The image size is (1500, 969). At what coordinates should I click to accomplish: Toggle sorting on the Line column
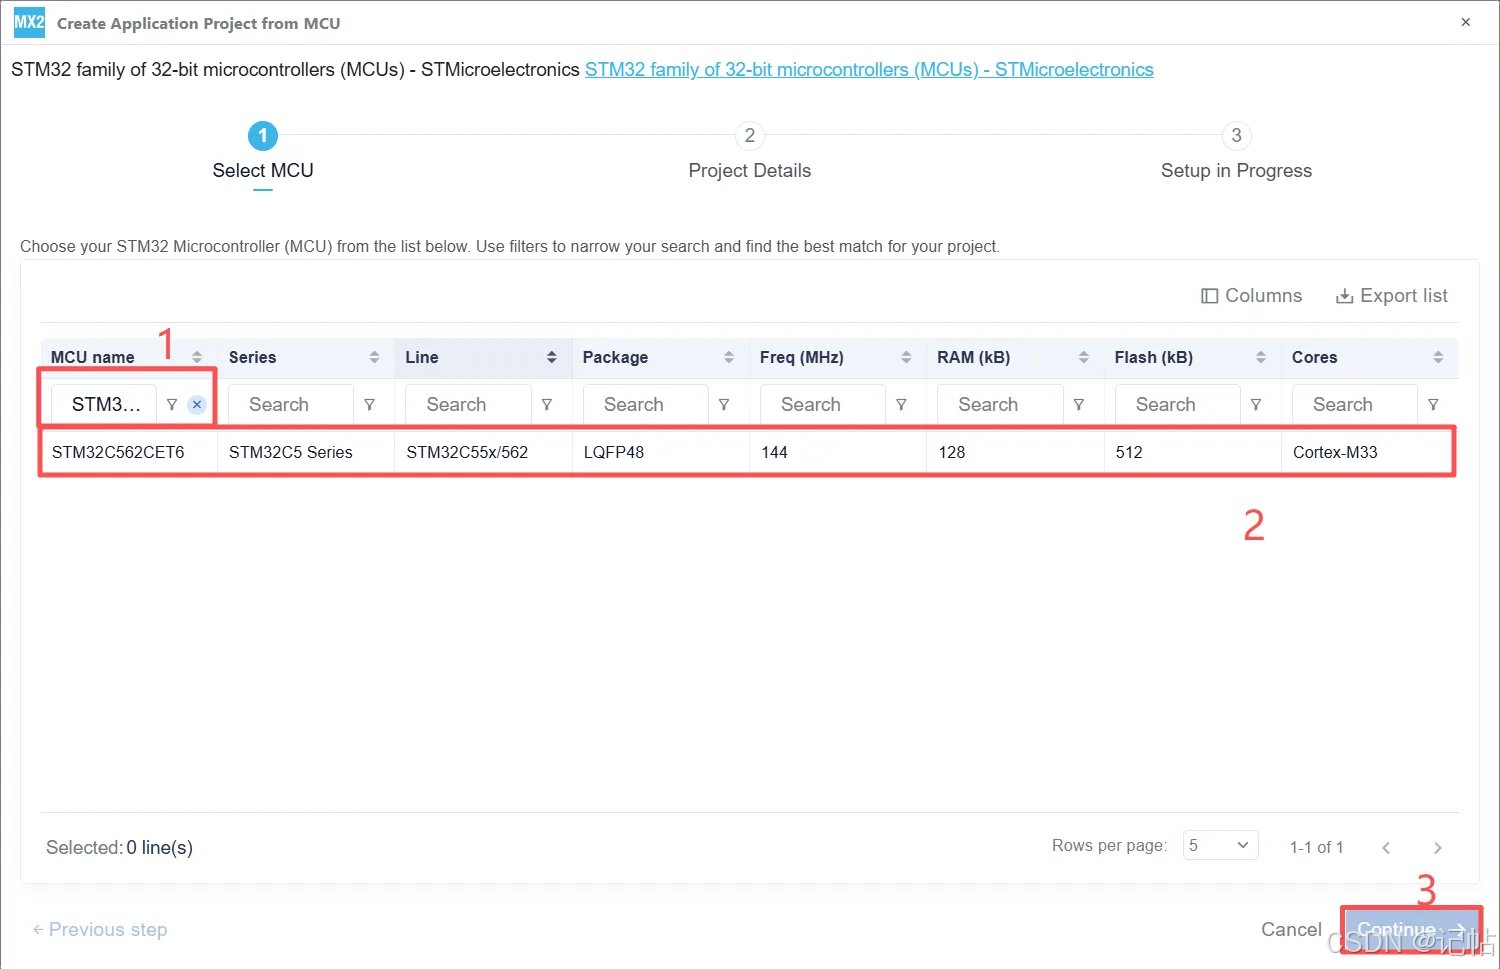[551, 357]
